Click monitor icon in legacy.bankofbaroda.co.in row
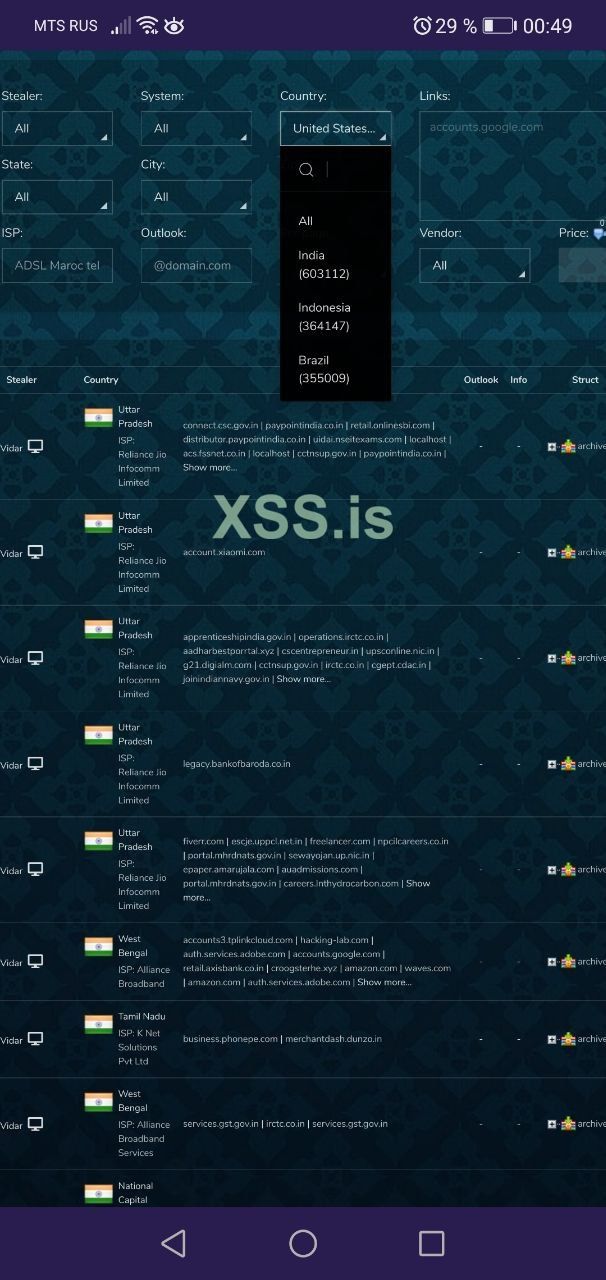 [x=35, y=764]
